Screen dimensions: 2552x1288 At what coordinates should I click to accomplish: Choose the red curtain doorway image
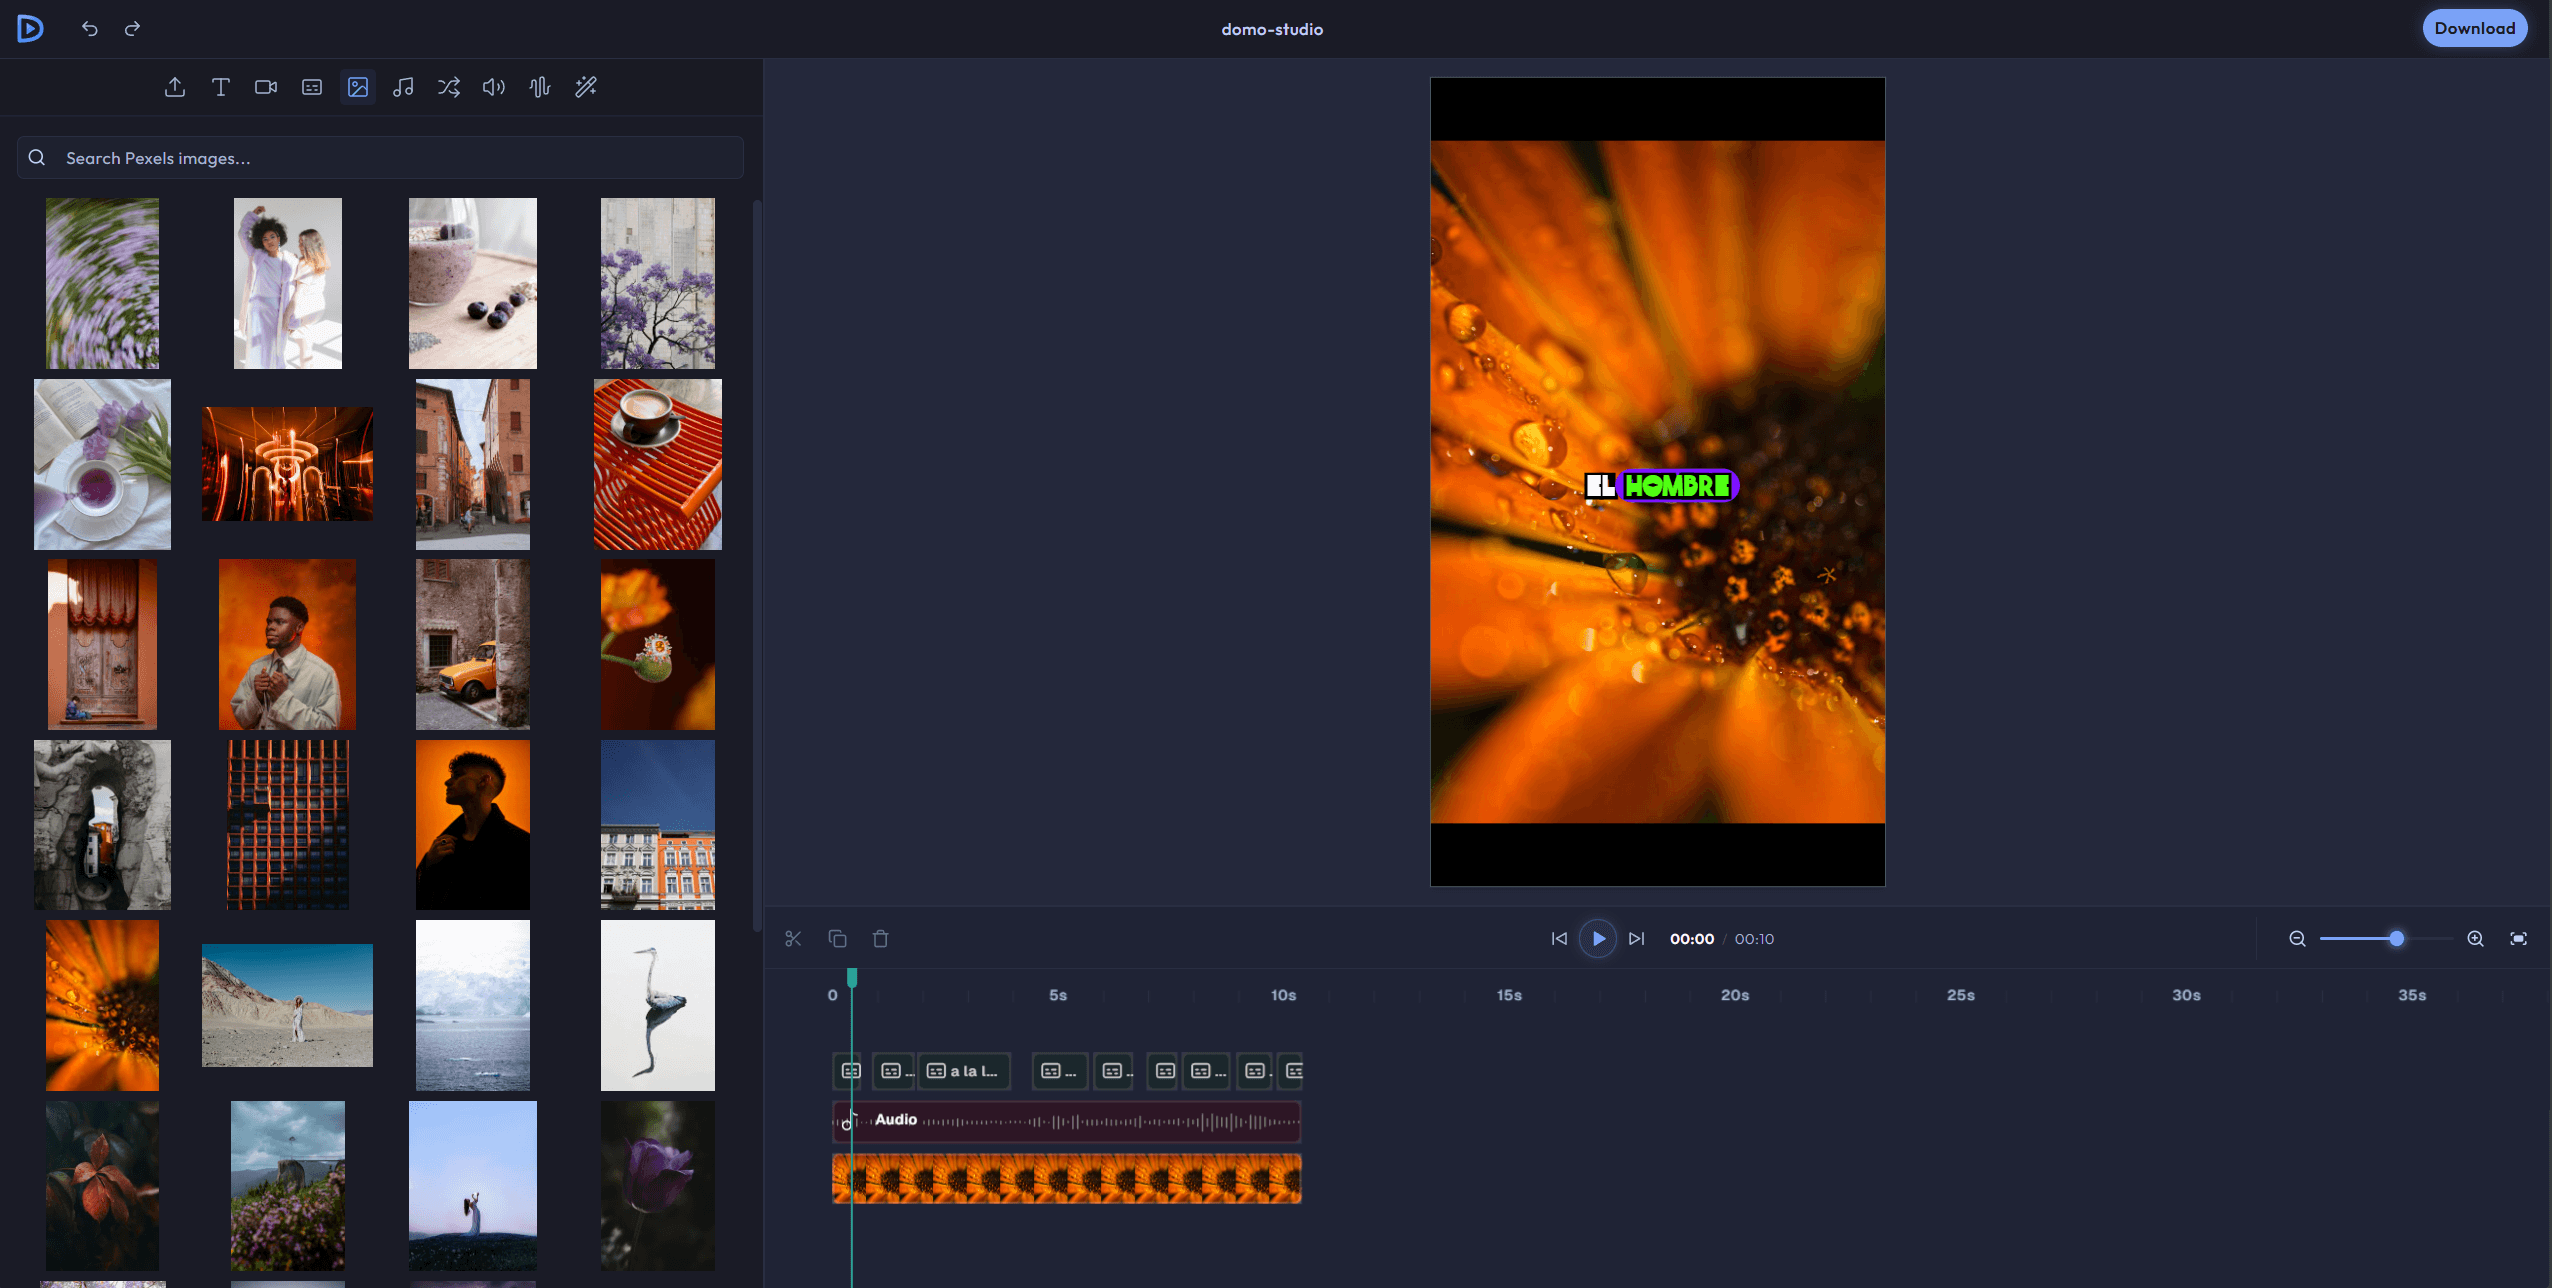pyautogui.click(x=102, y=644)
